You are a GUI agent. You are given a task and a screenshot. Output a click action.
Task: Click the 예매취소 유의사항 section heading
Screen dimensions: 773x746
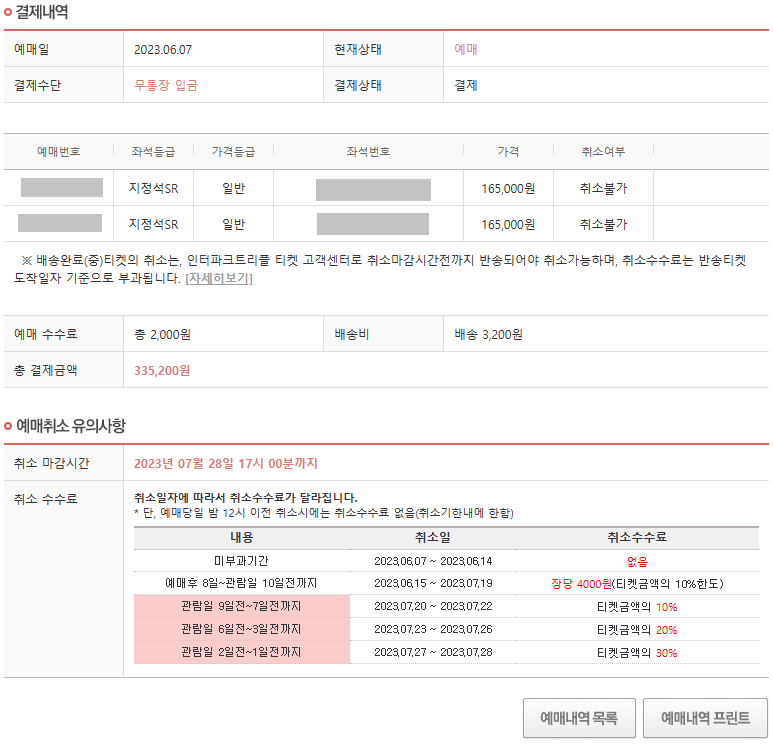[x=71, y=426]
